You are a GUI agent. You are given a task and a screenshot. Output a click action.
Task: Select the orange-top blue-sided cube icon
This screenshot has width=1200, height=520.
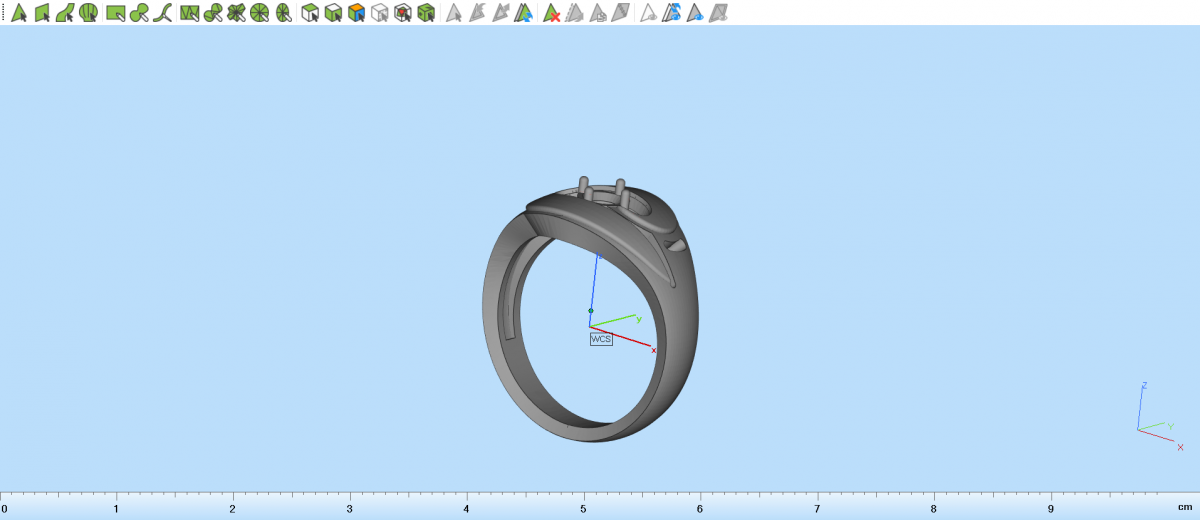(x=356, y=13)
